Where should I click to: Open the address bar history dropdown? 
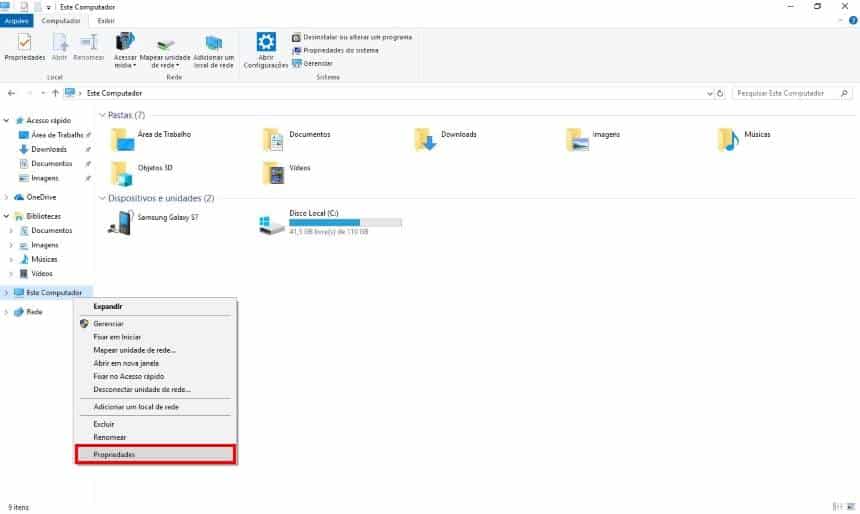point(710,93)
